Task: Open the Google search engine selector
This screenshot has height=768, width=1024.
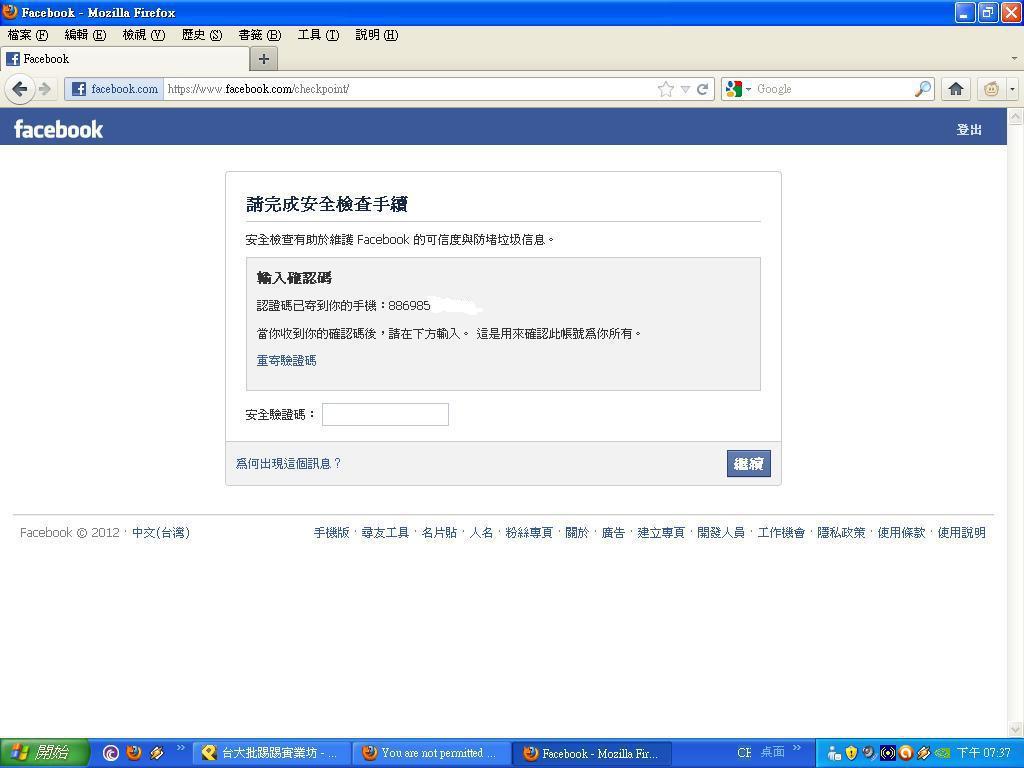Action: click(739, 89)
